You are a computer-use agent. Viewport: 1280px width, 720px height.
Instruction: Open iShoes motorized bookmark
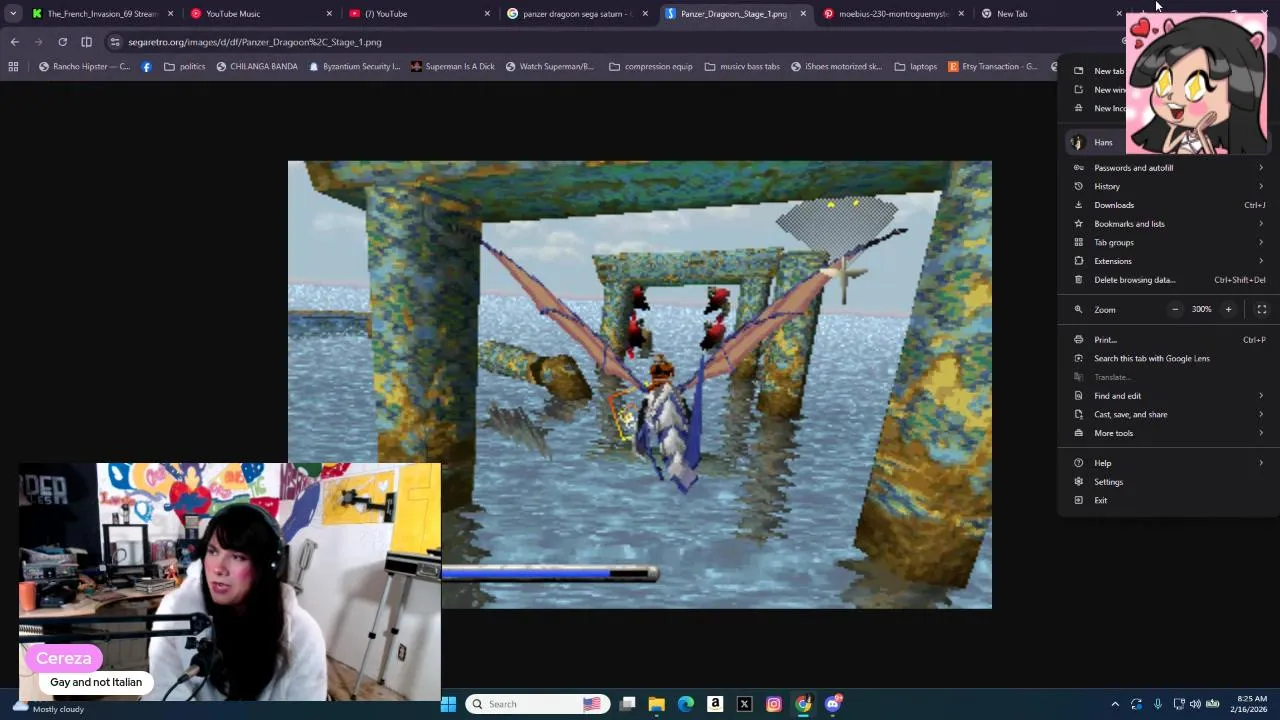tap(836, 67)
